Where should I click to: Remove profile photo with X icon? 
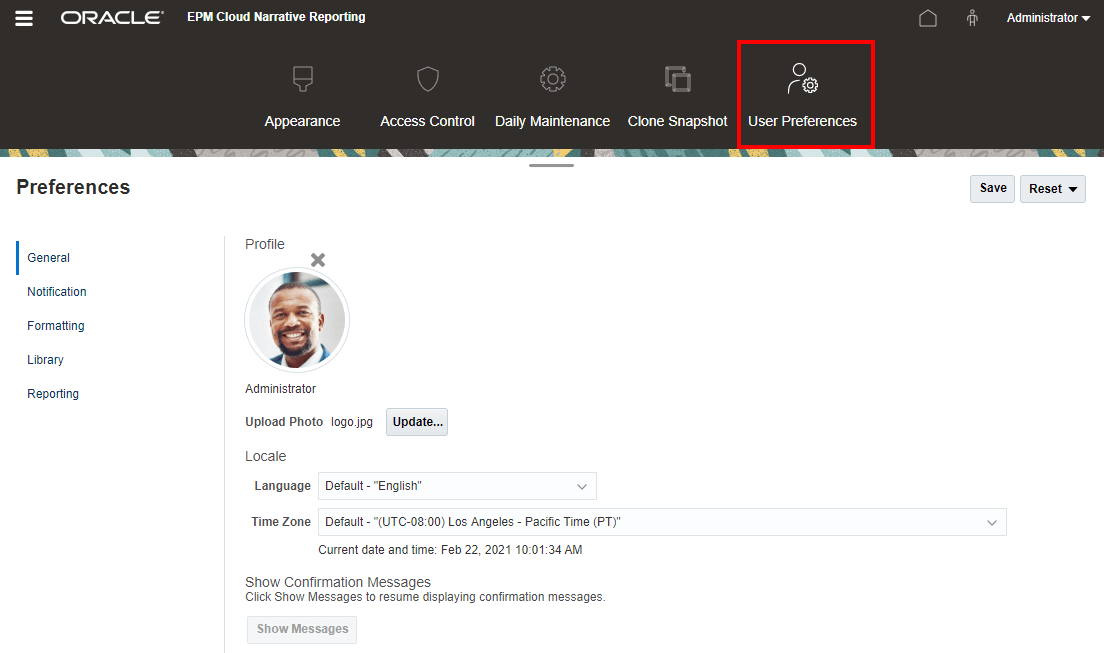click(318, 260)
